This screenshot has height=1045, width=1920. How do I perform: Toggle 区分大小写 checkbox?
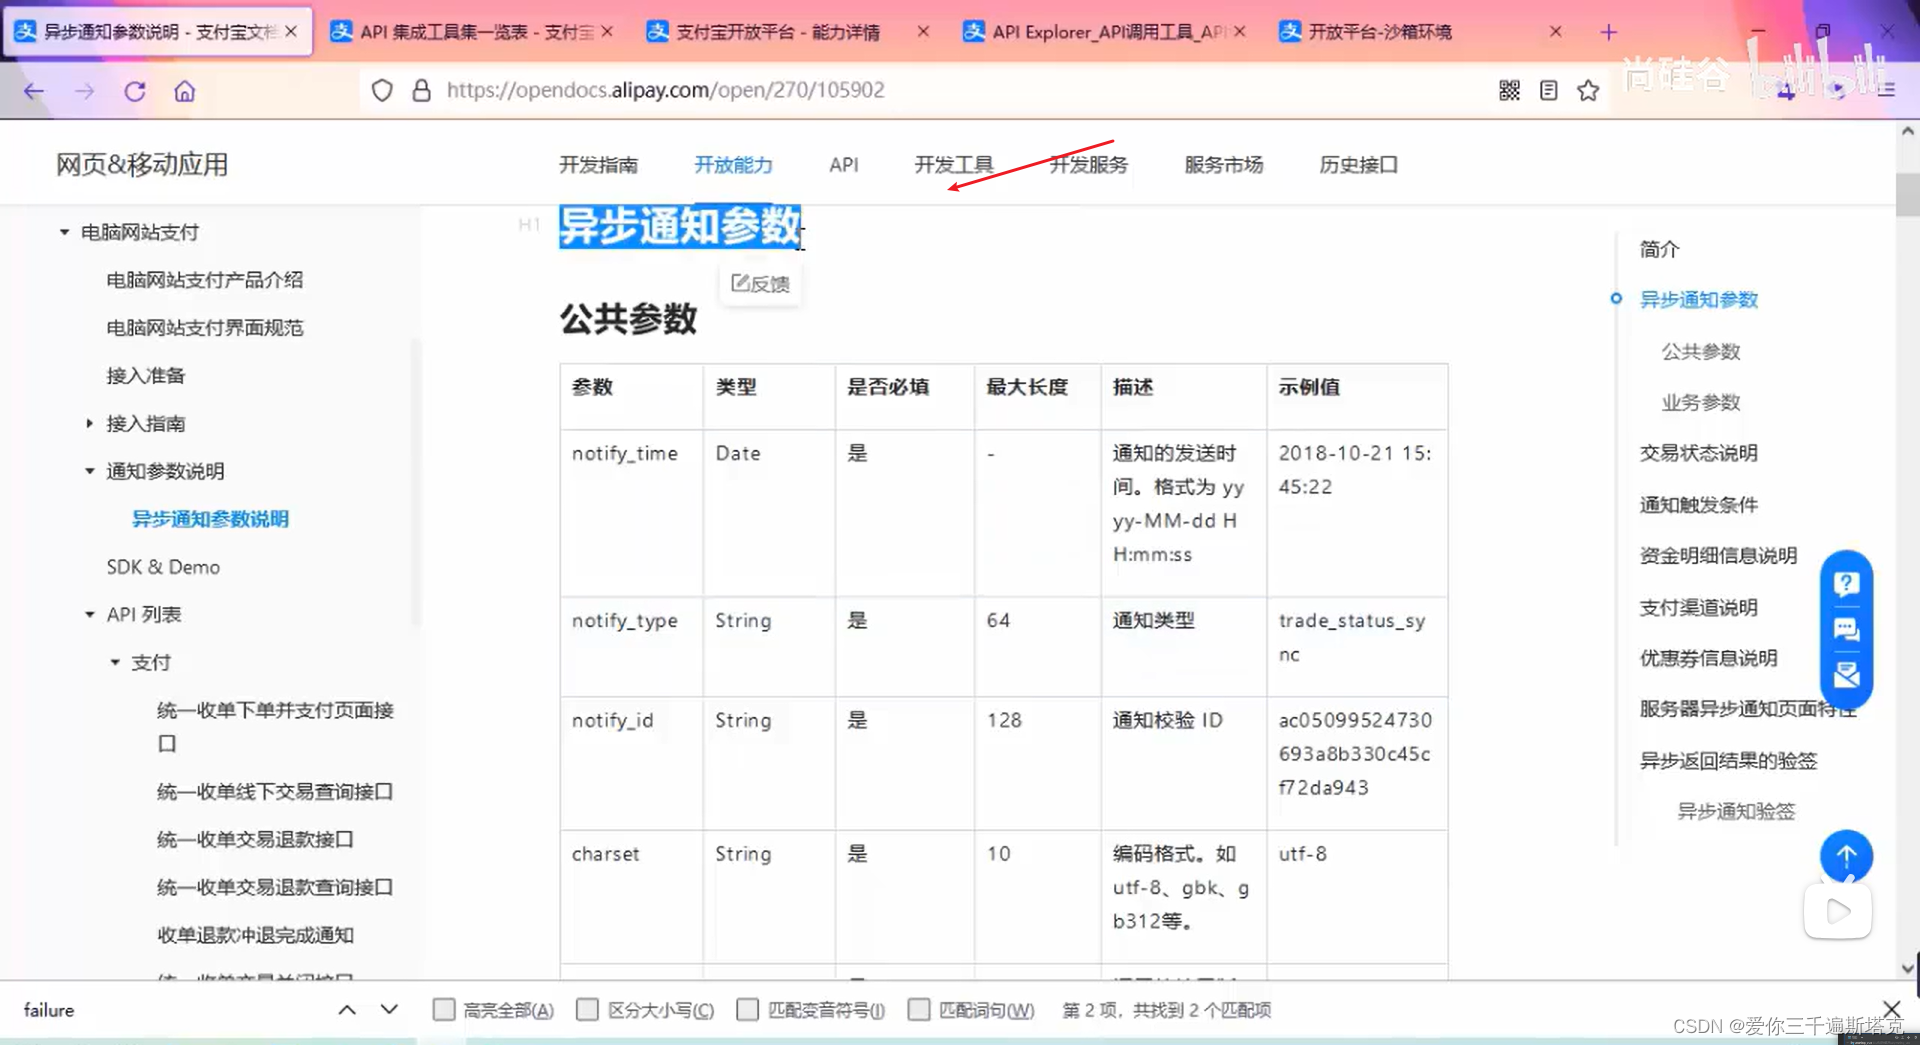pyautogui.click(x=588, y=1010)
